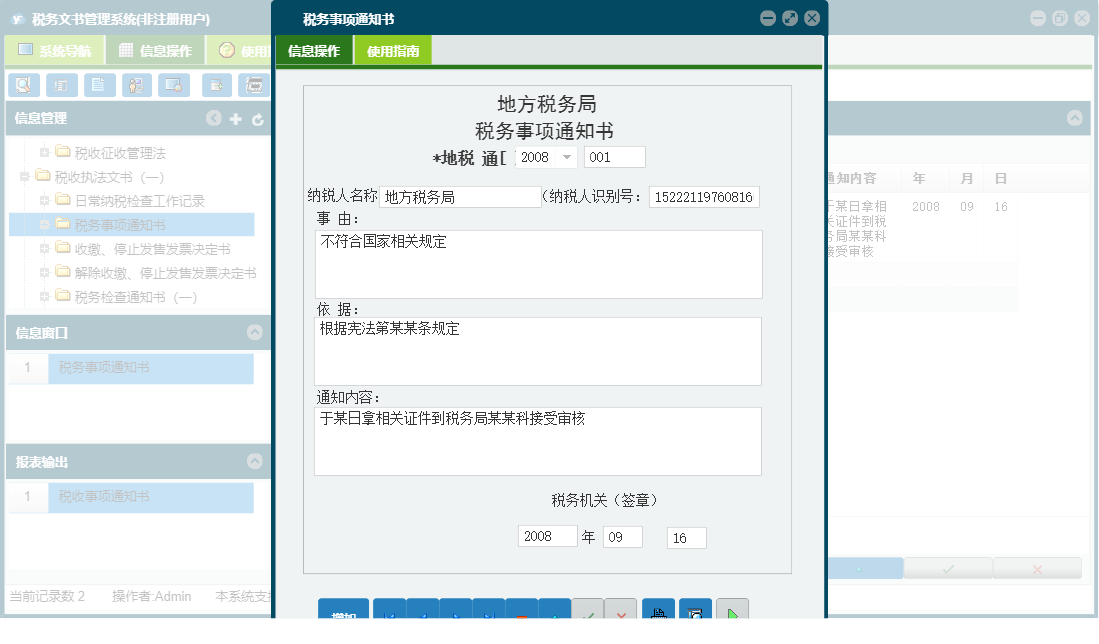Click the user-with-computer toolbar icon

click(x=137, y=86)
